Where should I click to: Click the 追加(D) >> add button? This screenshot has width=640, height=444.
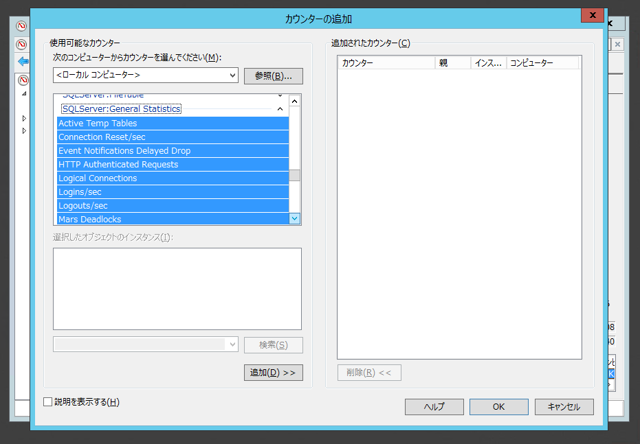coord(273,373)
